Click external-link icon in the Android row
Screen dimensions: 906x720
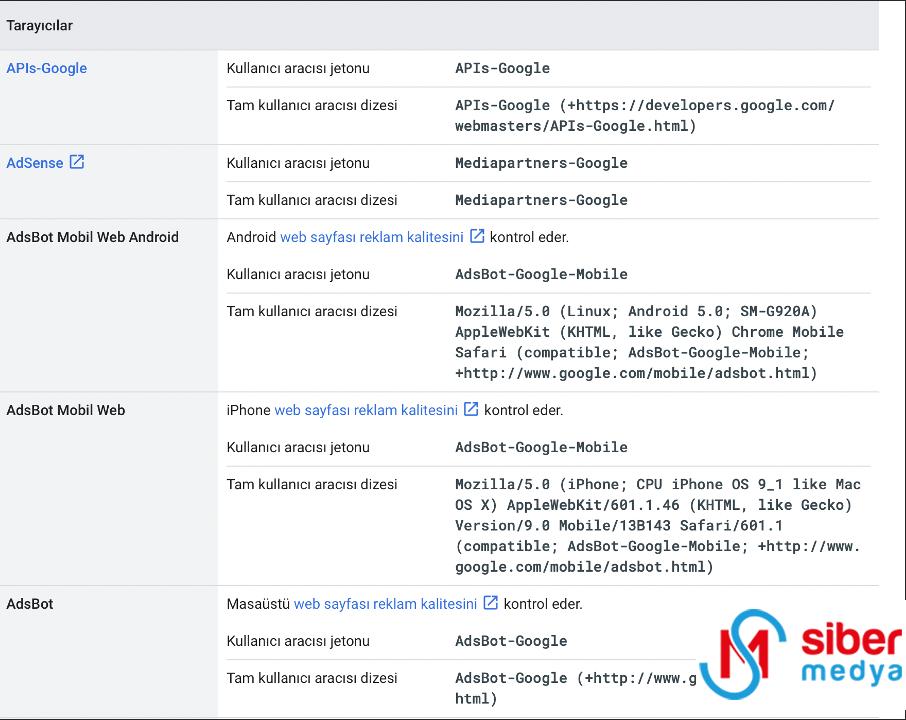click(477, 236)
